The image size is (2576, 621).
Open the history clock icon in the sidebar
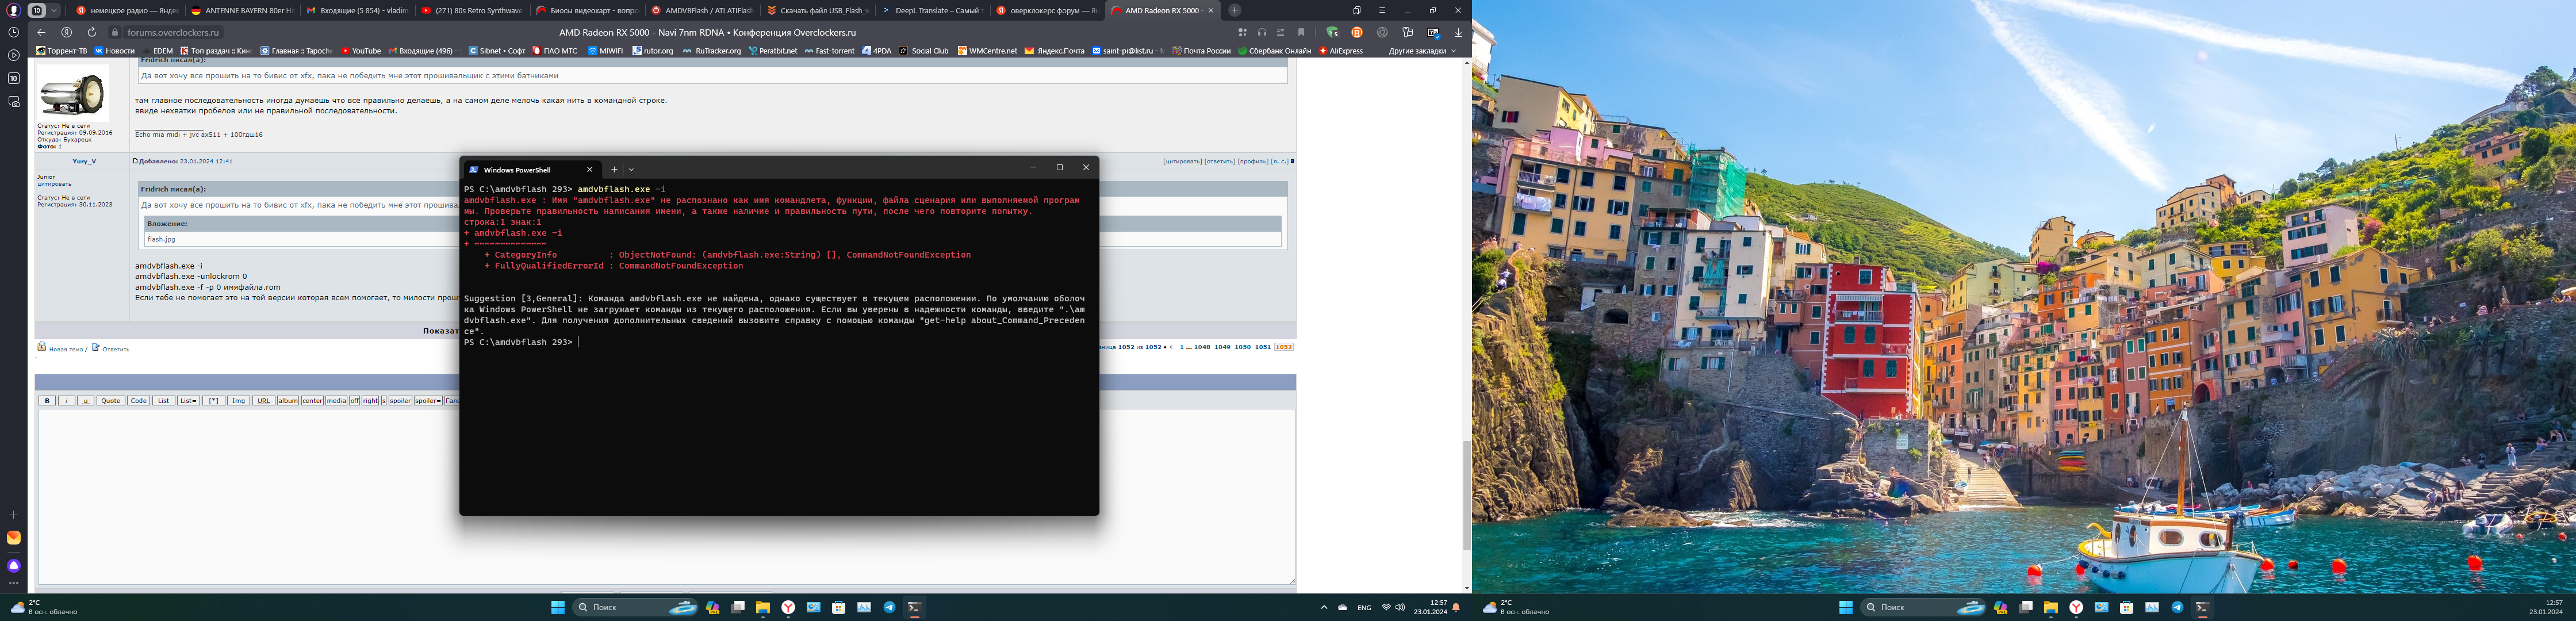14,32
